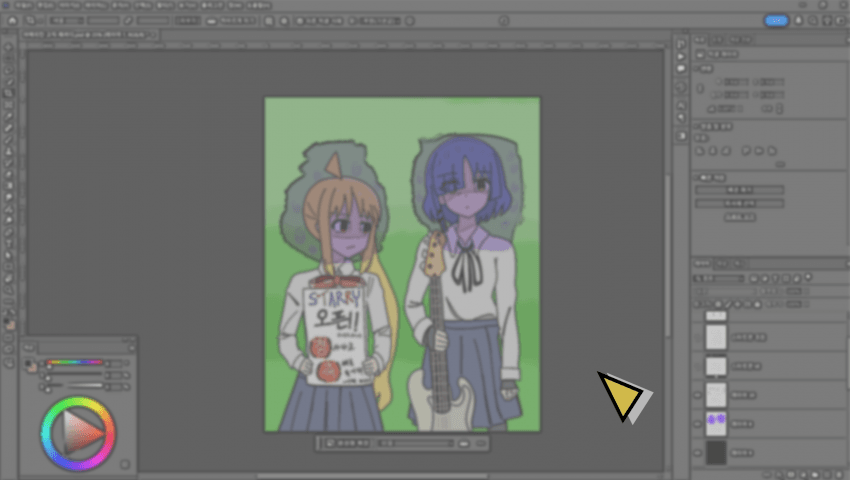Click the blue Share button
This screenshot has height=480, width=850.
pyautogui.click(x=775, y=20)
